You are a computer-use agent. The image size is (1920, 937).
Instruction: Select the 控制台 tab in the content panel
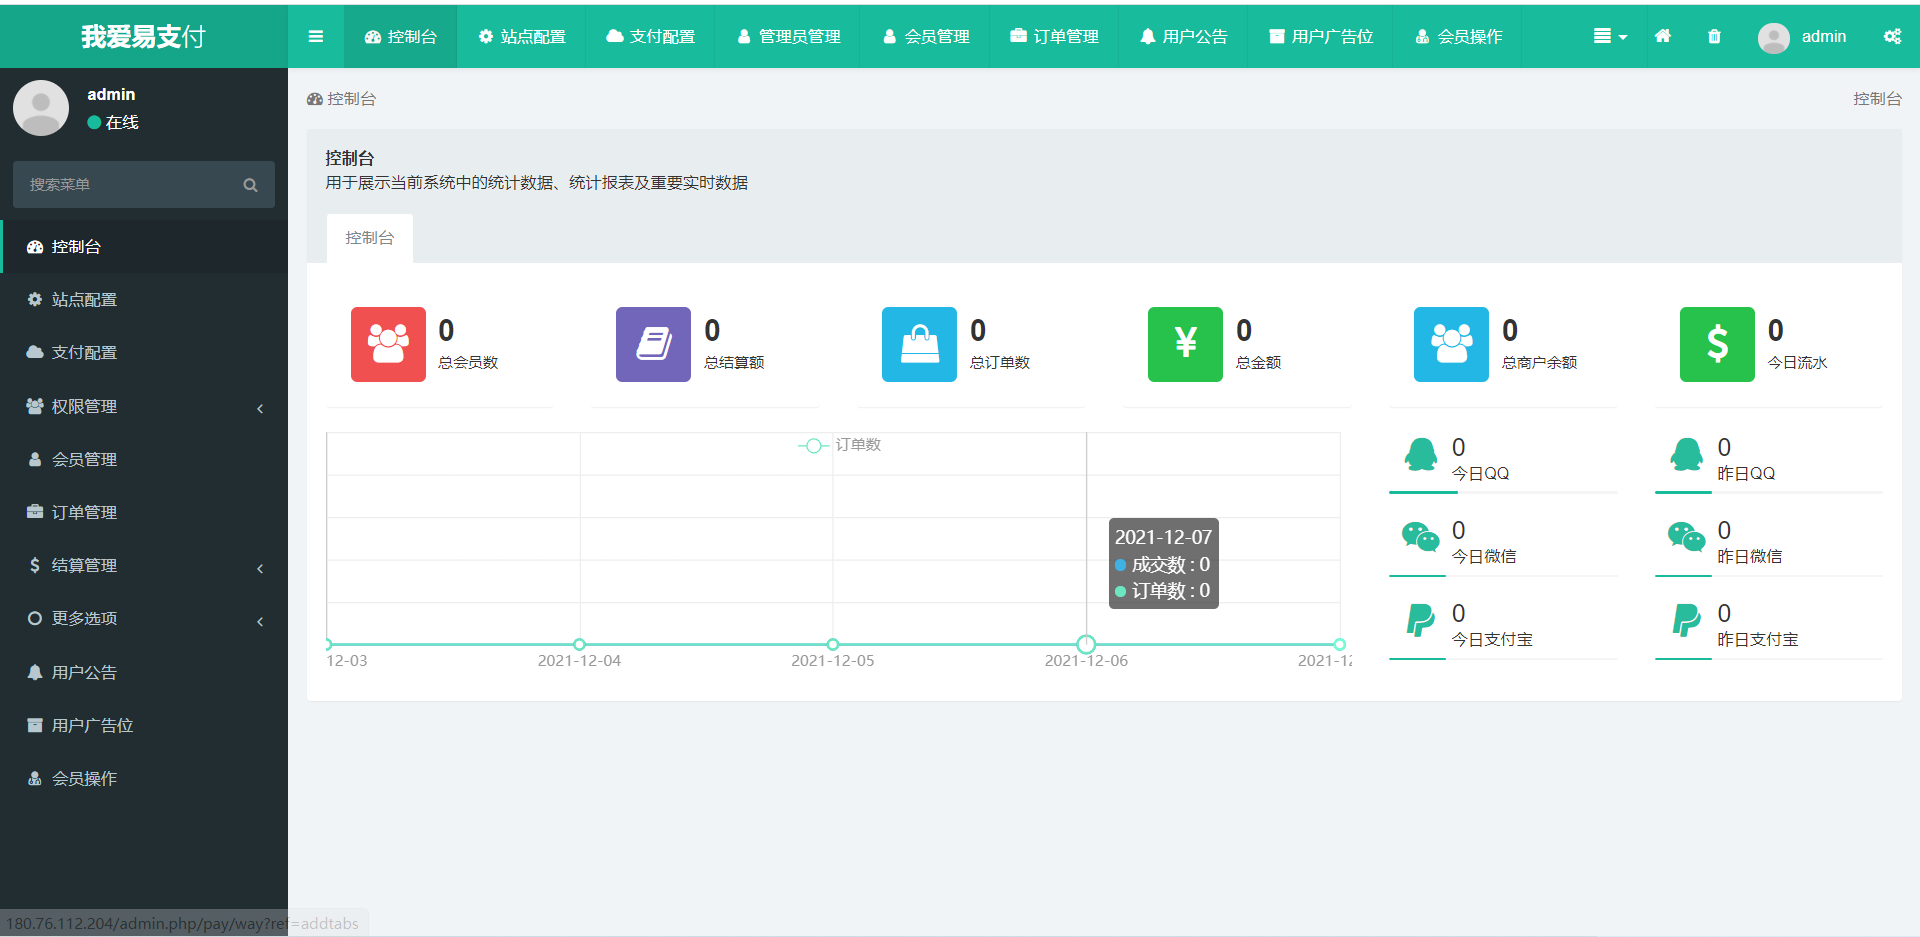coord(369,238)
